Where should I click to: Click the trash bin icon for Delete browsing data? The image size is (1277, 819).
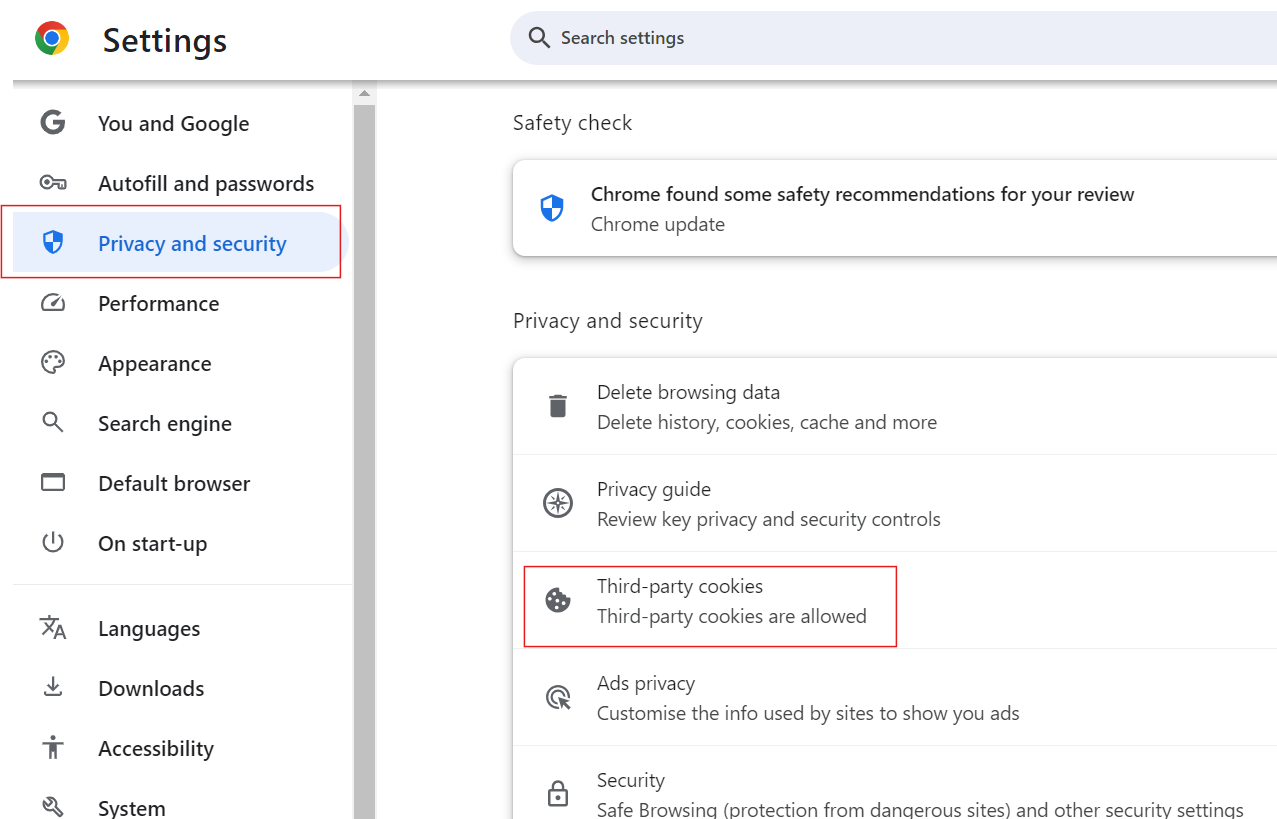point(557,406)
